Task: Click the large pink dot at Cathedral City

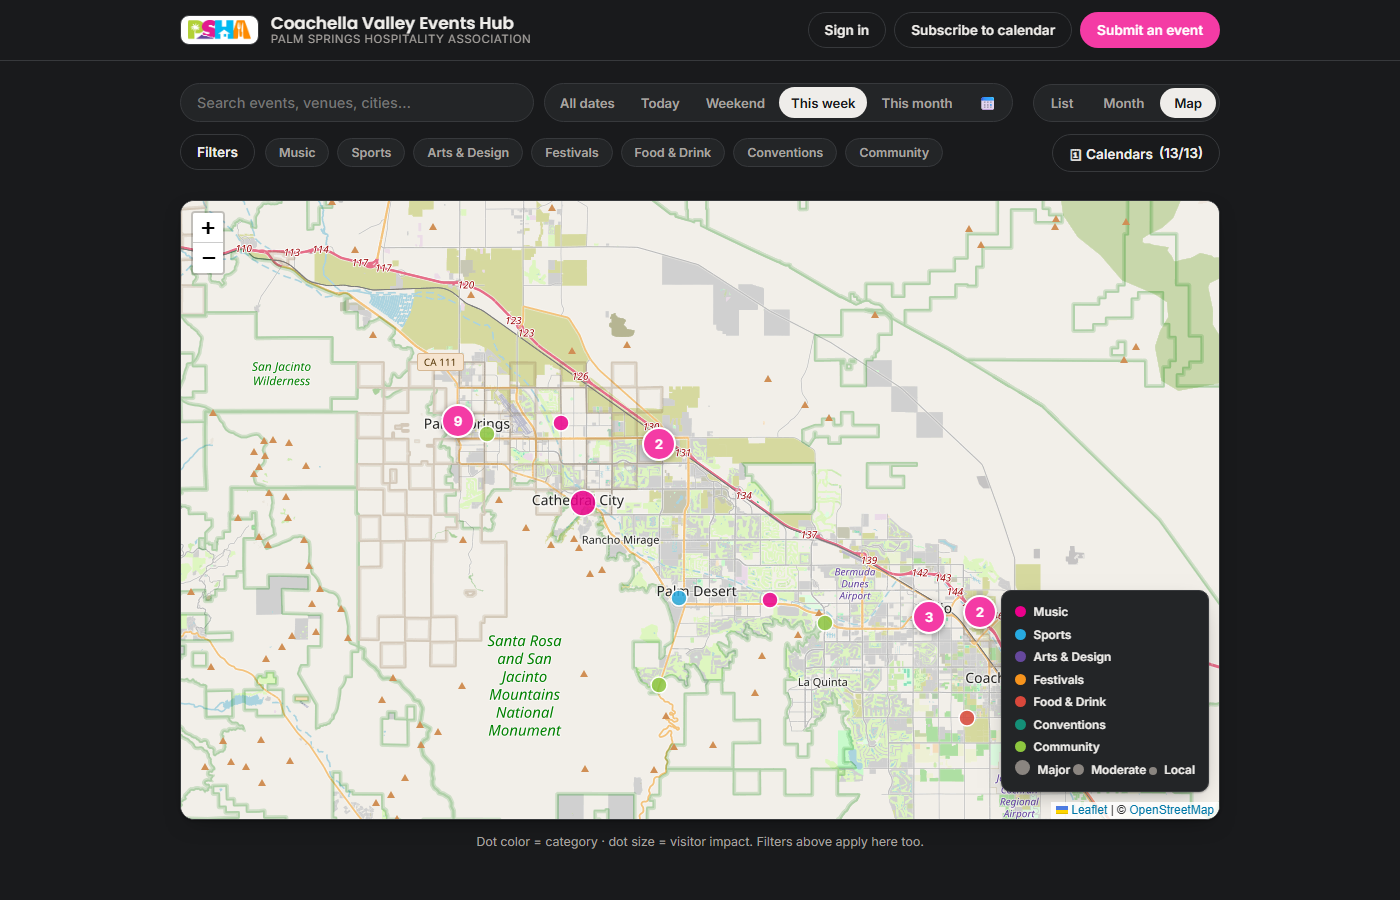Action: tap(583, 503)
